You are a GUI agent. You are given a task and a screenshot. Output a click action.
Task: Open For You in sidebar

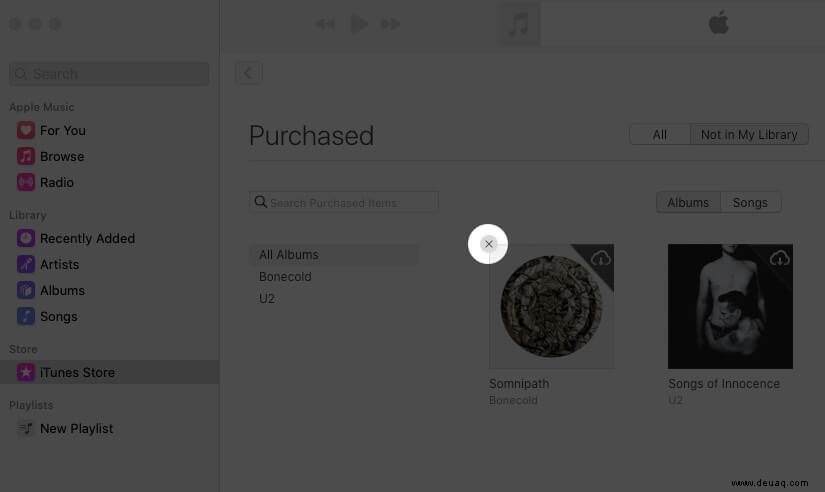[62, 130]
